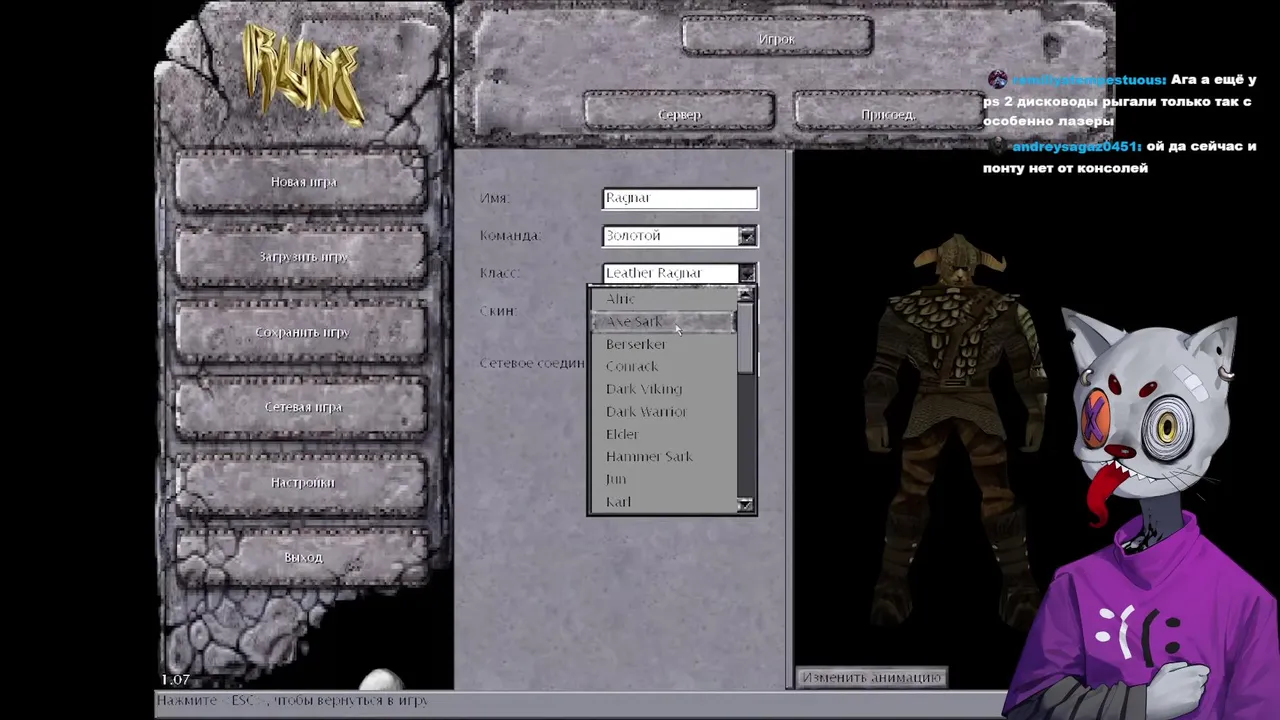Click the player character model preview
Screen dimensions: 1280x720
click(x=958, y=430)
